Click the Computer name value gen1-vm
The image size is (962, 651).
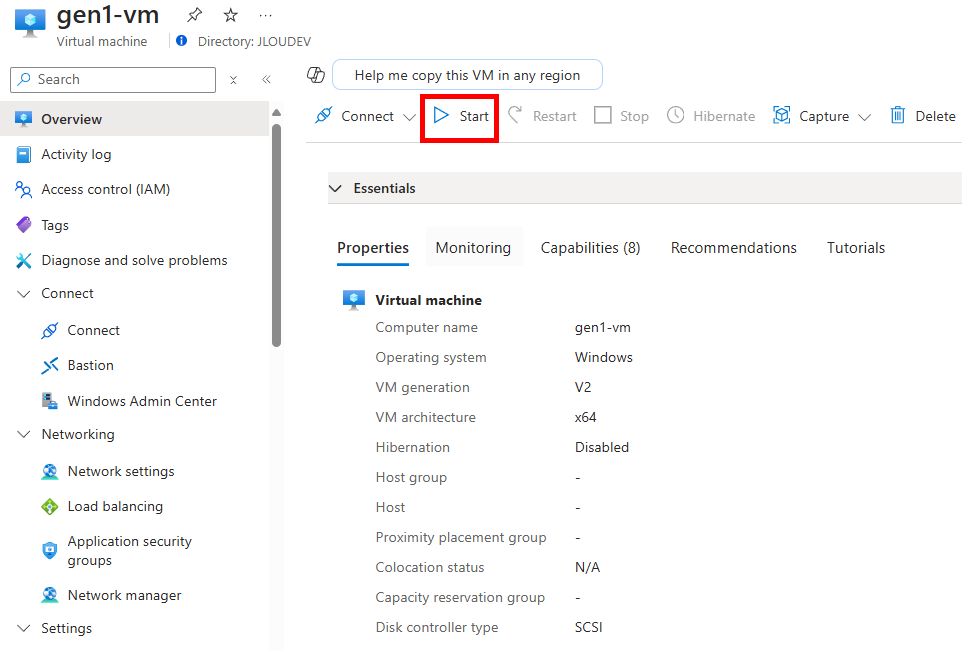(x=602, y=328)
